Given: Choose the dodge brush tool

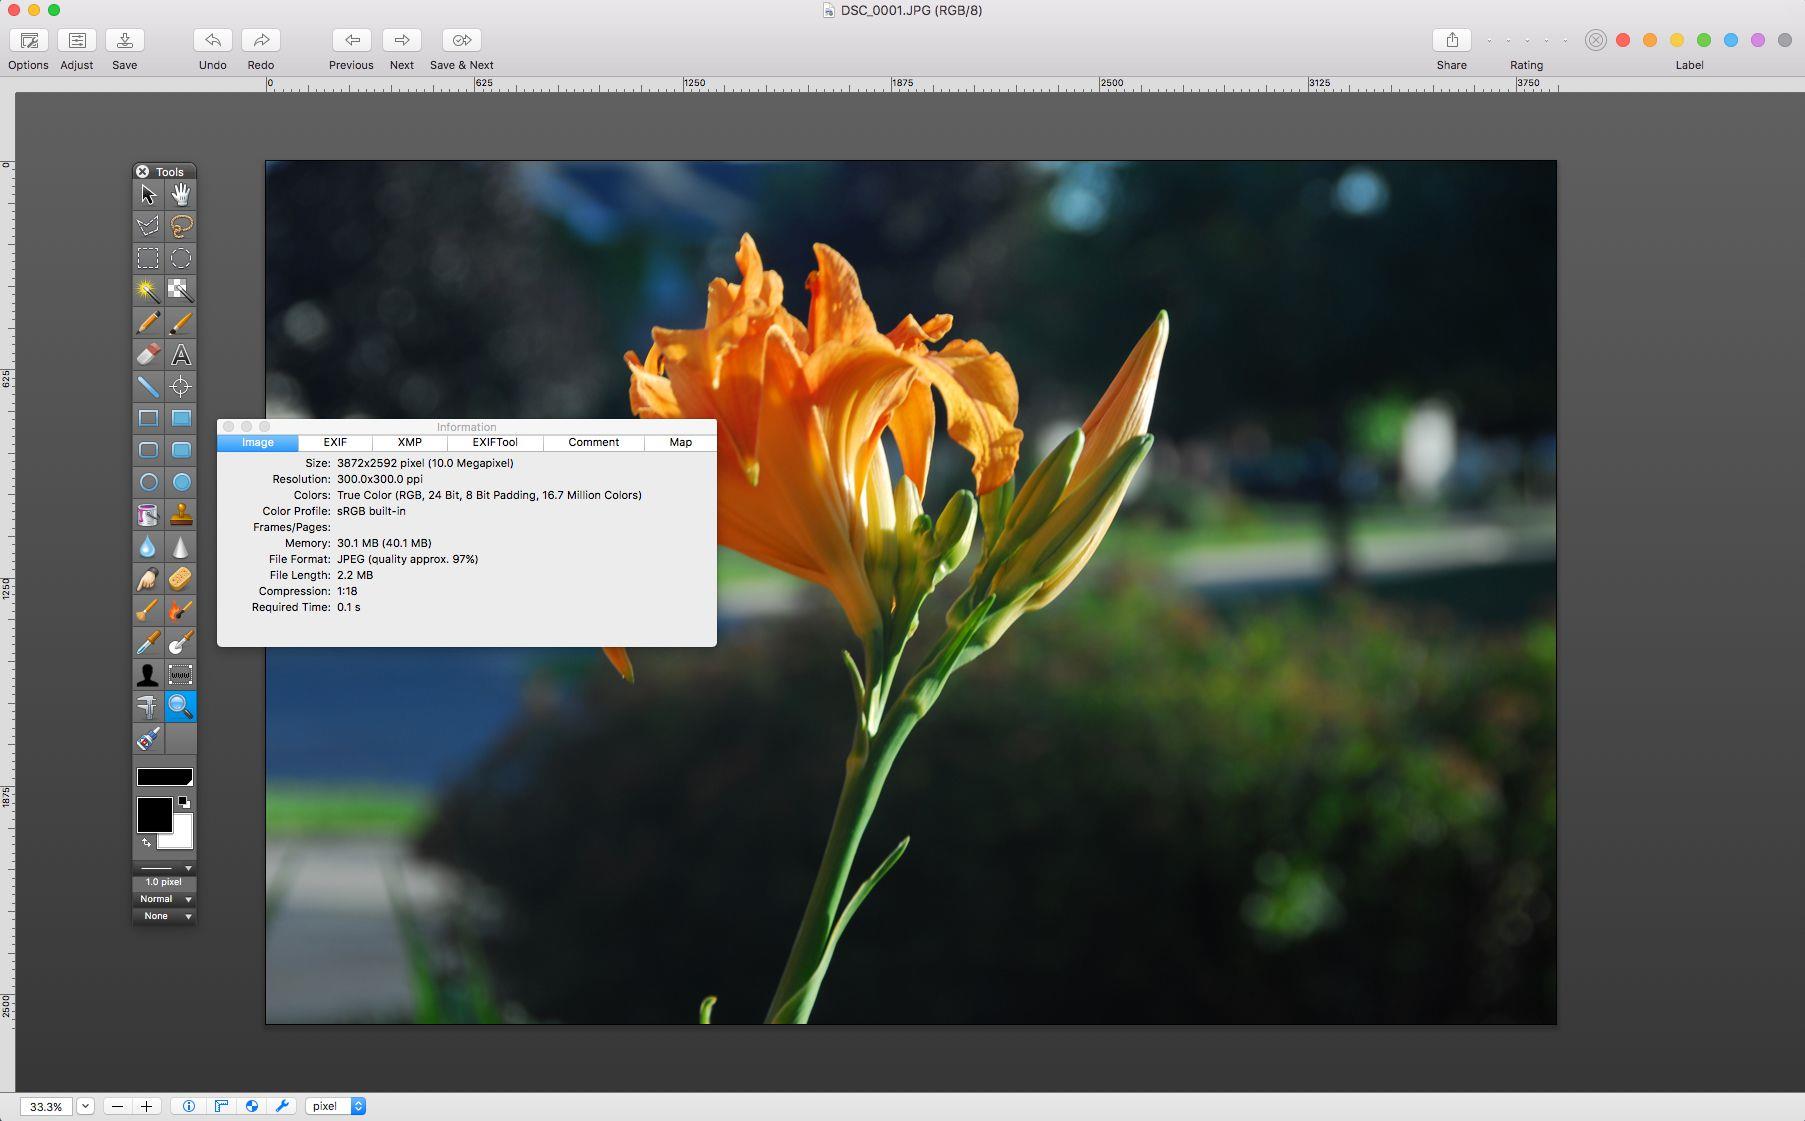Looking at the screenshot, I should (148, 610).
